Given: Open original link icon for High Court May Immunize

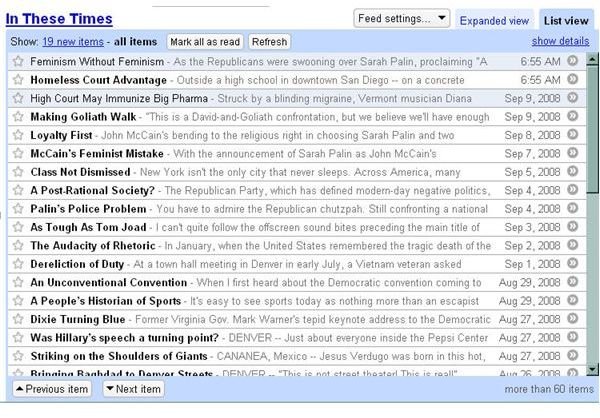Looking at the screenshot, I should click(x=572, y=97).
